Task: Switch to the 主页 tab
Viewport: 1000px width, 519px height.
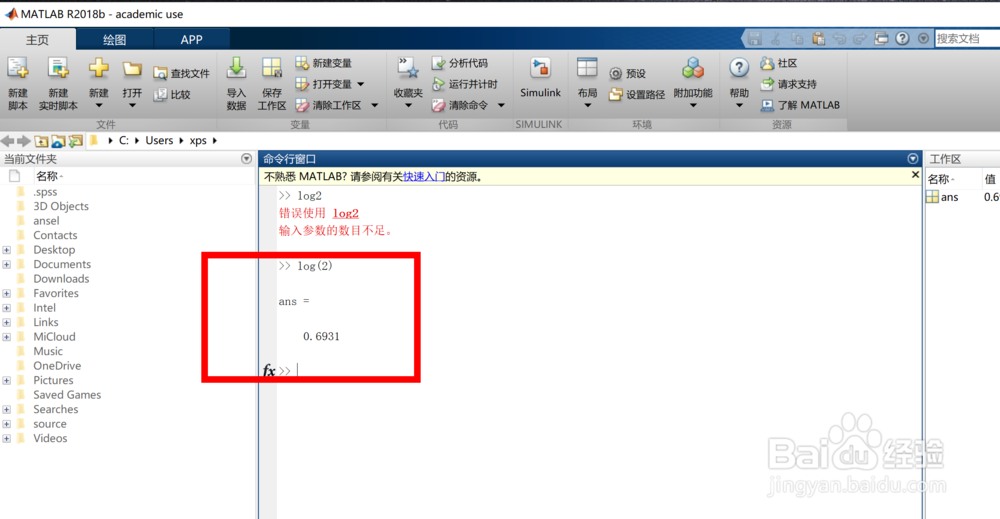Action: 38,40
